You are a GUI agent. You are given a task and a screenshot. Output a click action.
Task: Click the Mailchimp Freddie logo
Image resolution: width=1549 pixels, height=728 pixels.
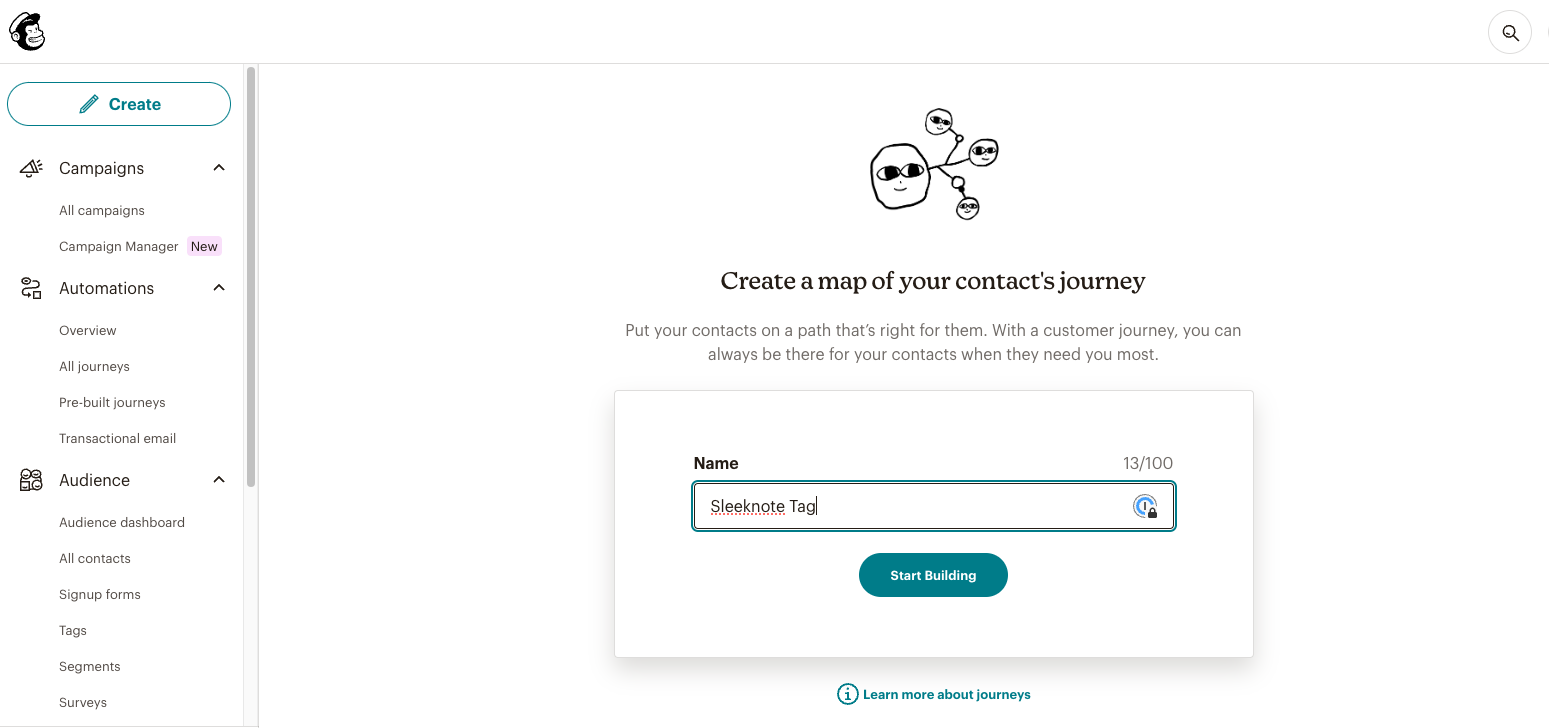(27, 32)
